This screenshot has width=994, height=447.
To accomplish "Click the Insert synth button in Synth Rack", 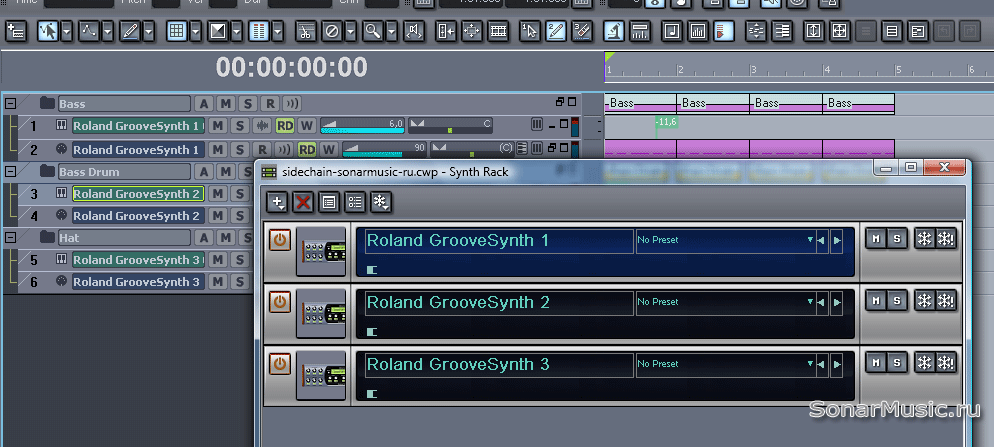I will 278,203.
